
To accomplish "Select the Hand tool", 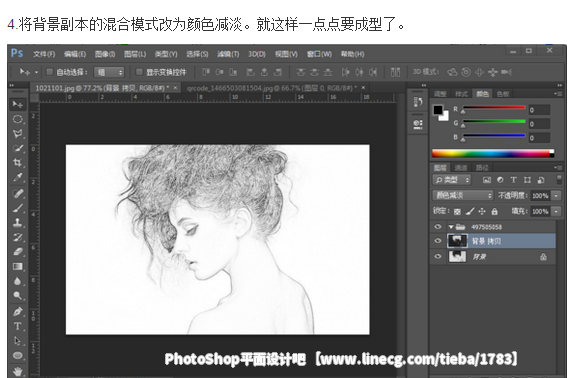I will [18, 371].
